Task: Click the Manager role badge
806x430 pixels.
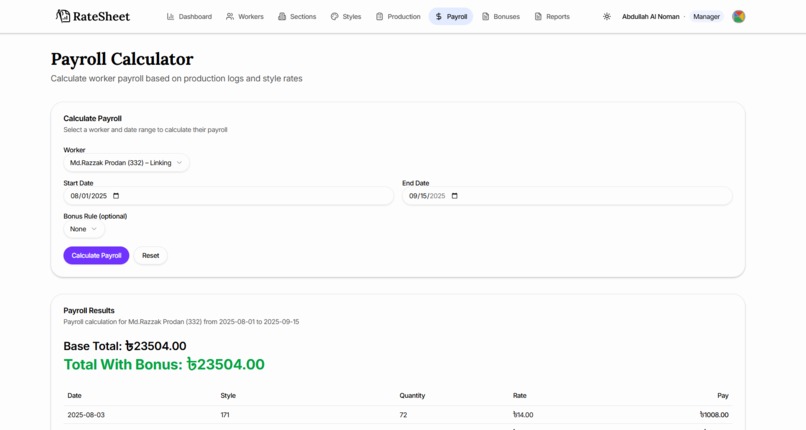Action: tap(706, 16)
